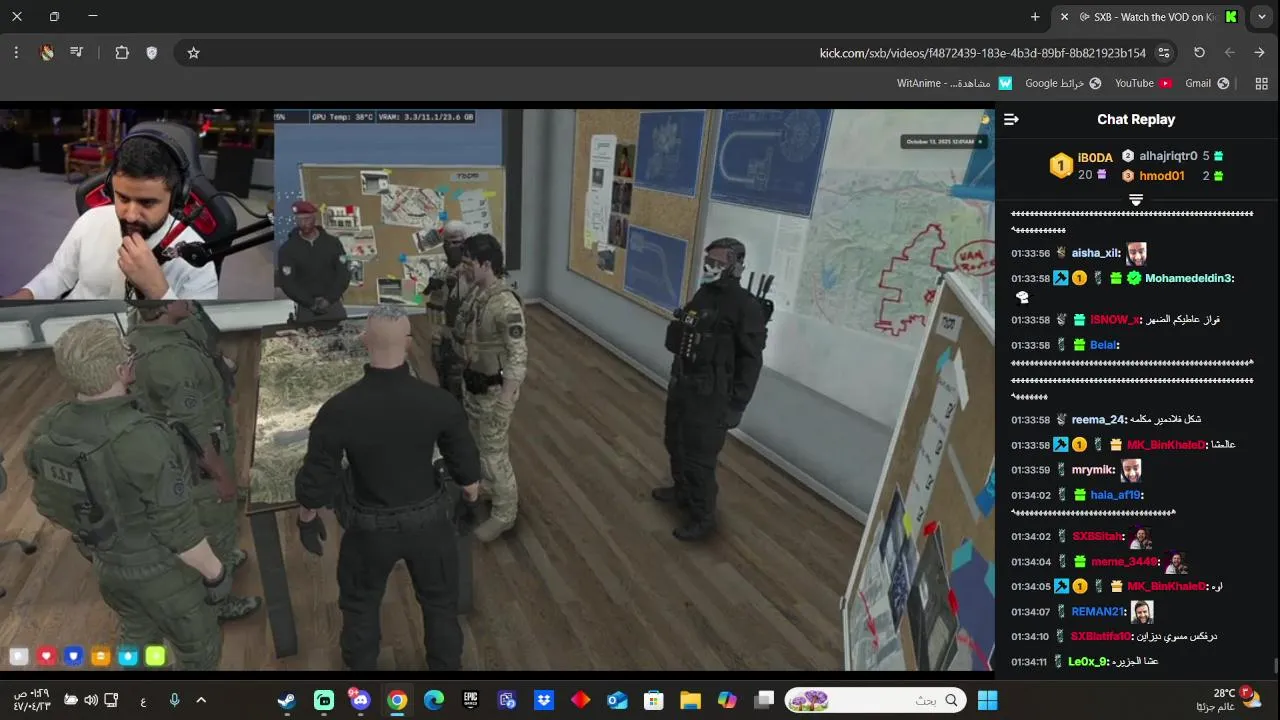Expand the gift leaderboard arrow
1280x720 pixels.
tap(1136, 200)
